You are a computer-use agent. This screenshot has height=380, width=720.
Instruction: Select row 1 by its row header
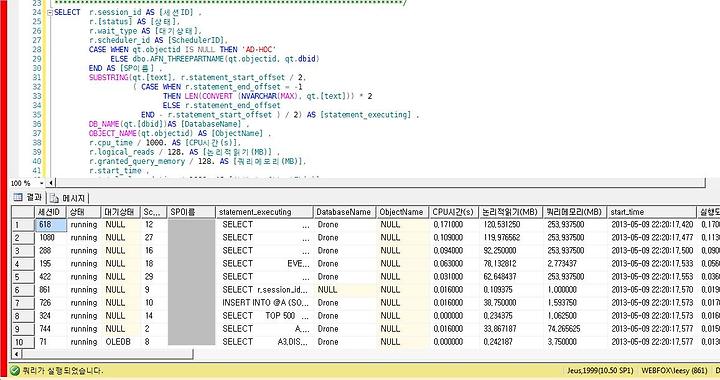tap(23, 224)
